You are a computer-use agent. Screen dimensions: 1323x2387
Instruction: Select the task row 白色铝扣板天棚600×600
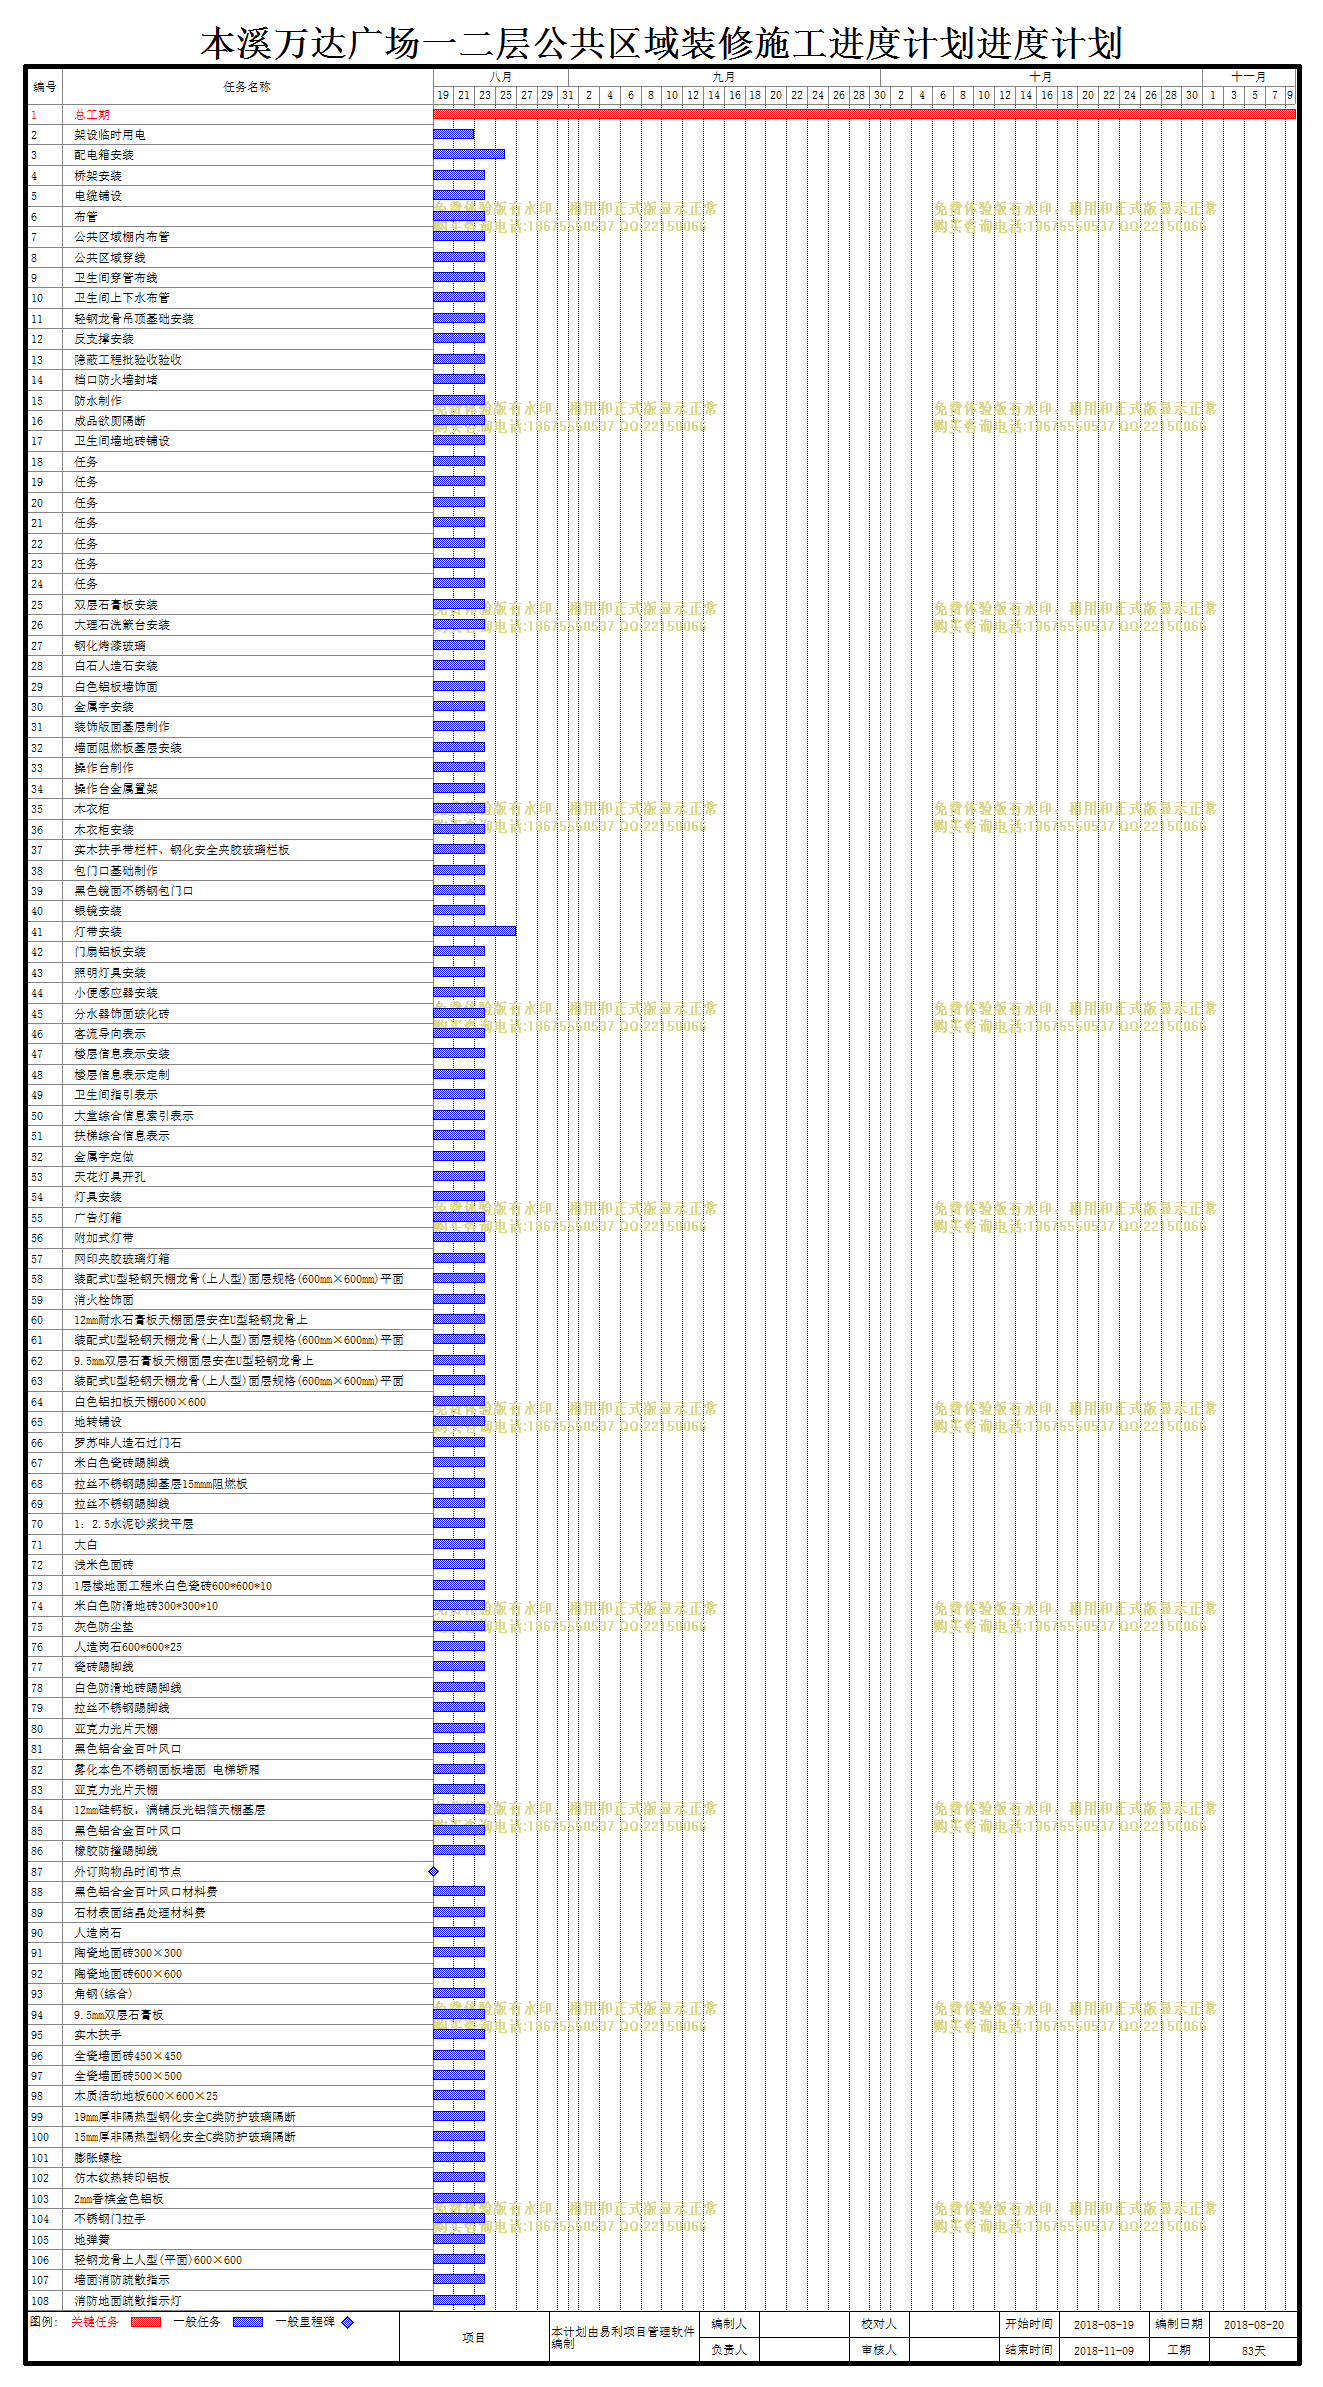pyautogui.click(x=229, y=1402)
